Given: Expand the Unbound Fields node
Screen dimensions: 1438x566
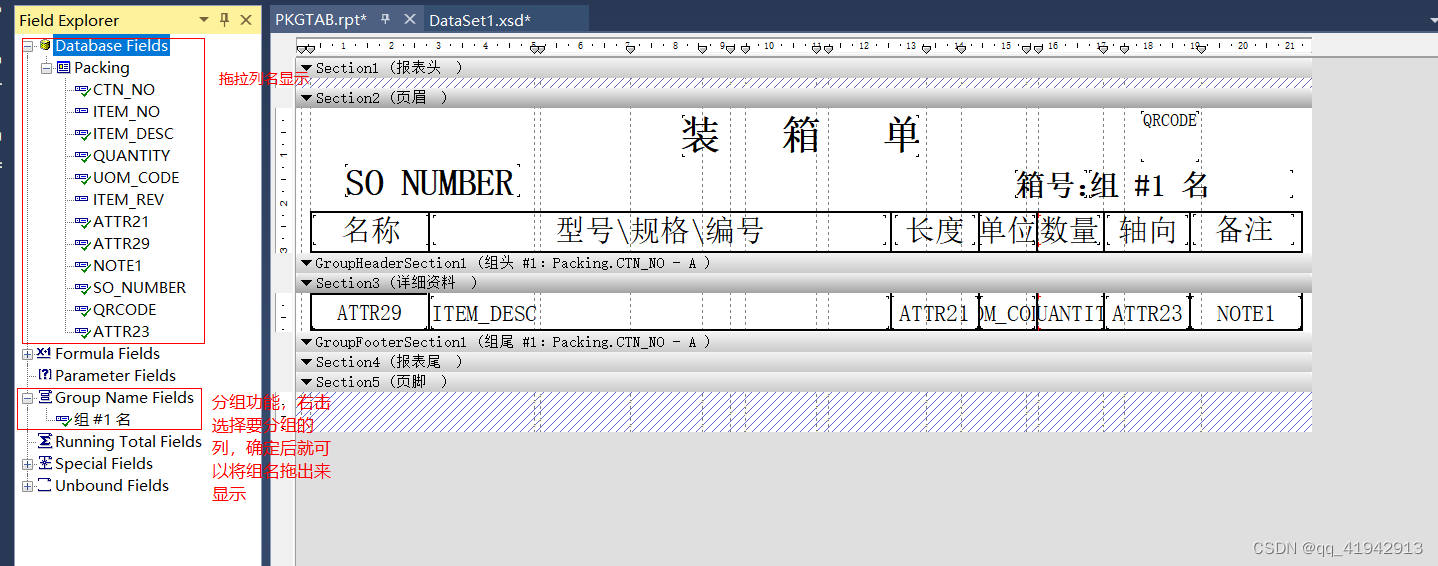Looking at the screenshot, I should [27, 486].
